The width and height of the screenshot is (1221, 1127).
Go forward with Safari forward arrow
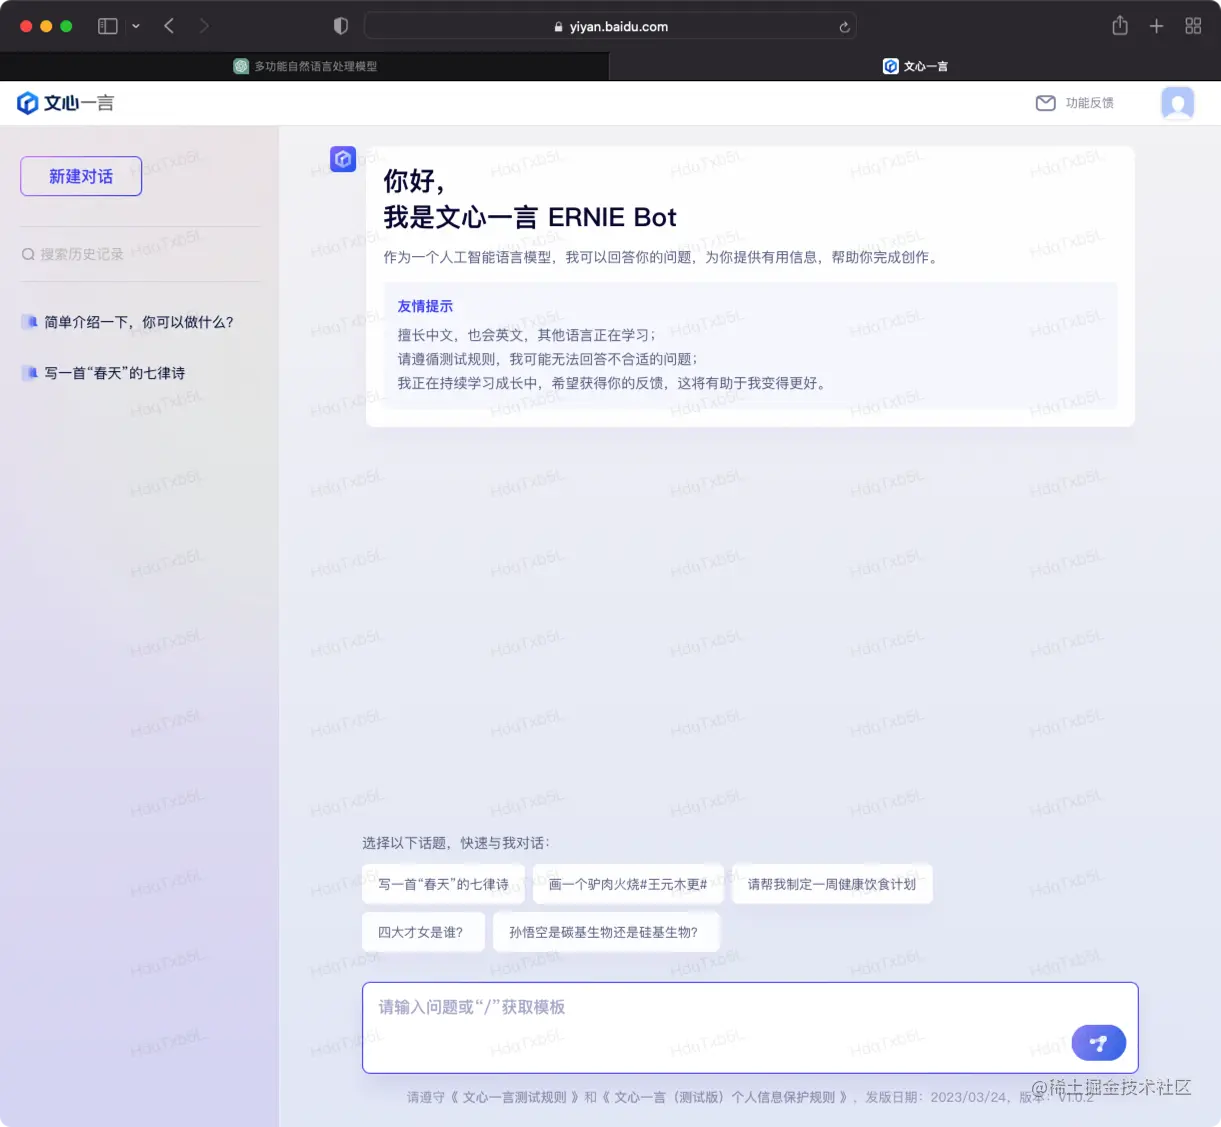[x=204, y=26]
